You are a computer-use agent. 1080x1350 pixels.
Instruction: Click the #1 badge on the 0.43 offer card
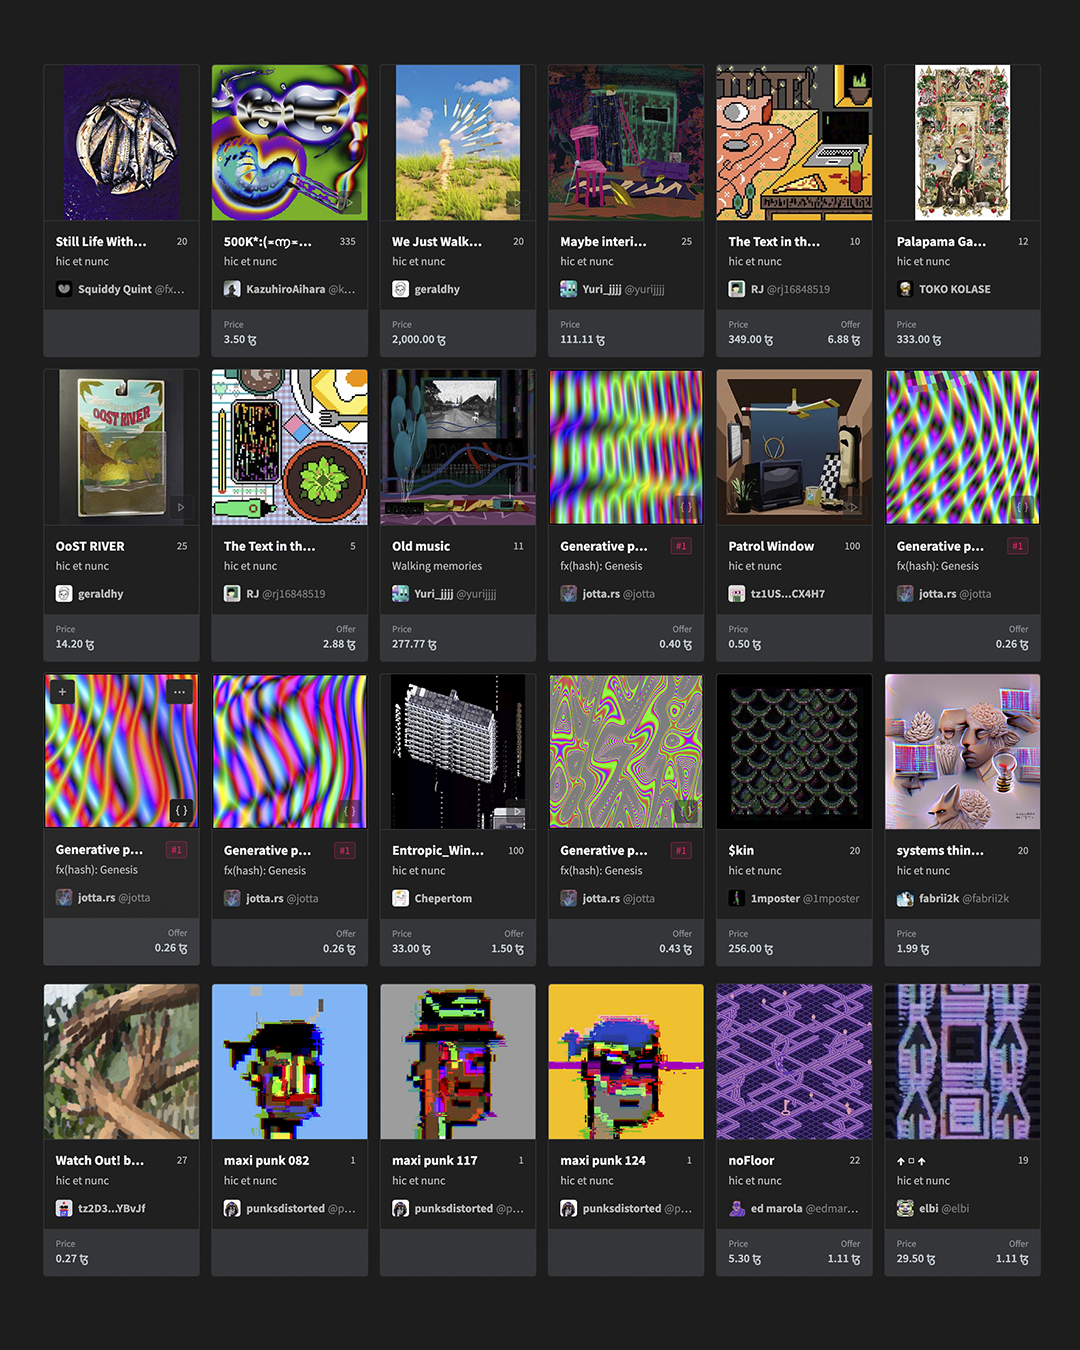tap(681, 851)
